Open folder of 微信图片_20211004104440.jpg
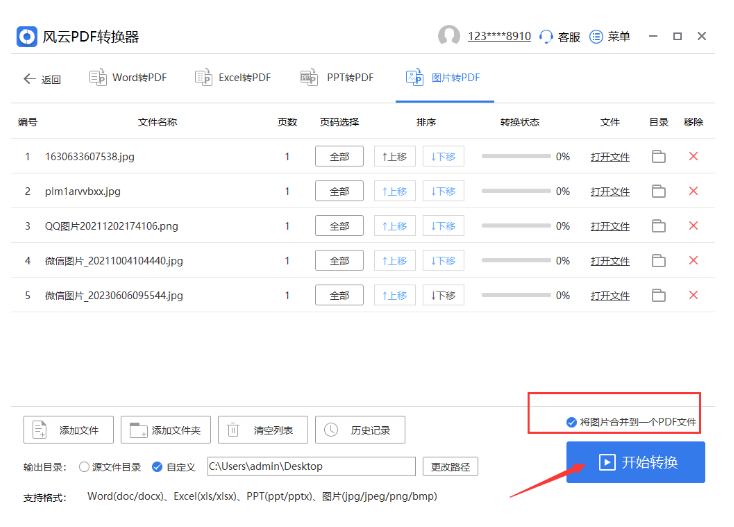This screenshot has width=734, height=527. (659, 261)
